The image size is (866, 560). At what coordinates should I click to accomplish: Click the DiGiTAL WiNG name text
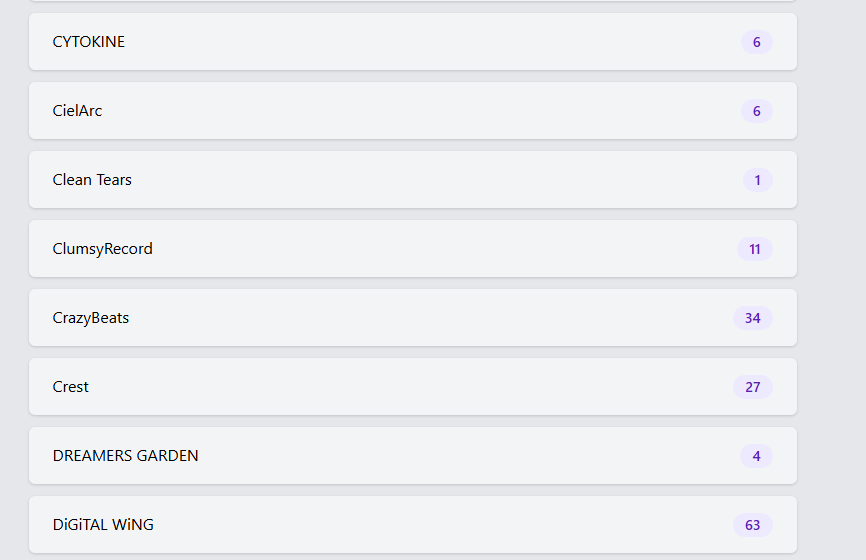[103, 525]
